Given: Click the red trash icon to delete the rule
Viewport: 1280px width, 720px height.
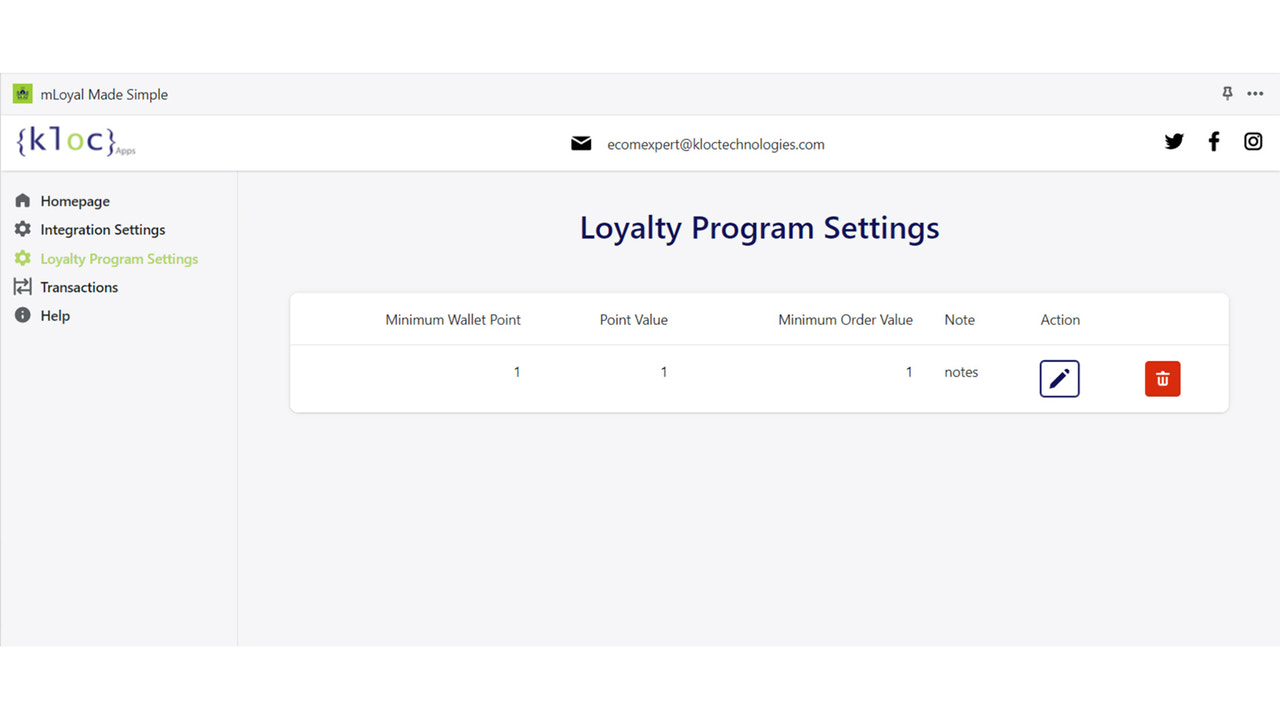Looking at the screenshot, I should [x=1162, y=378].
